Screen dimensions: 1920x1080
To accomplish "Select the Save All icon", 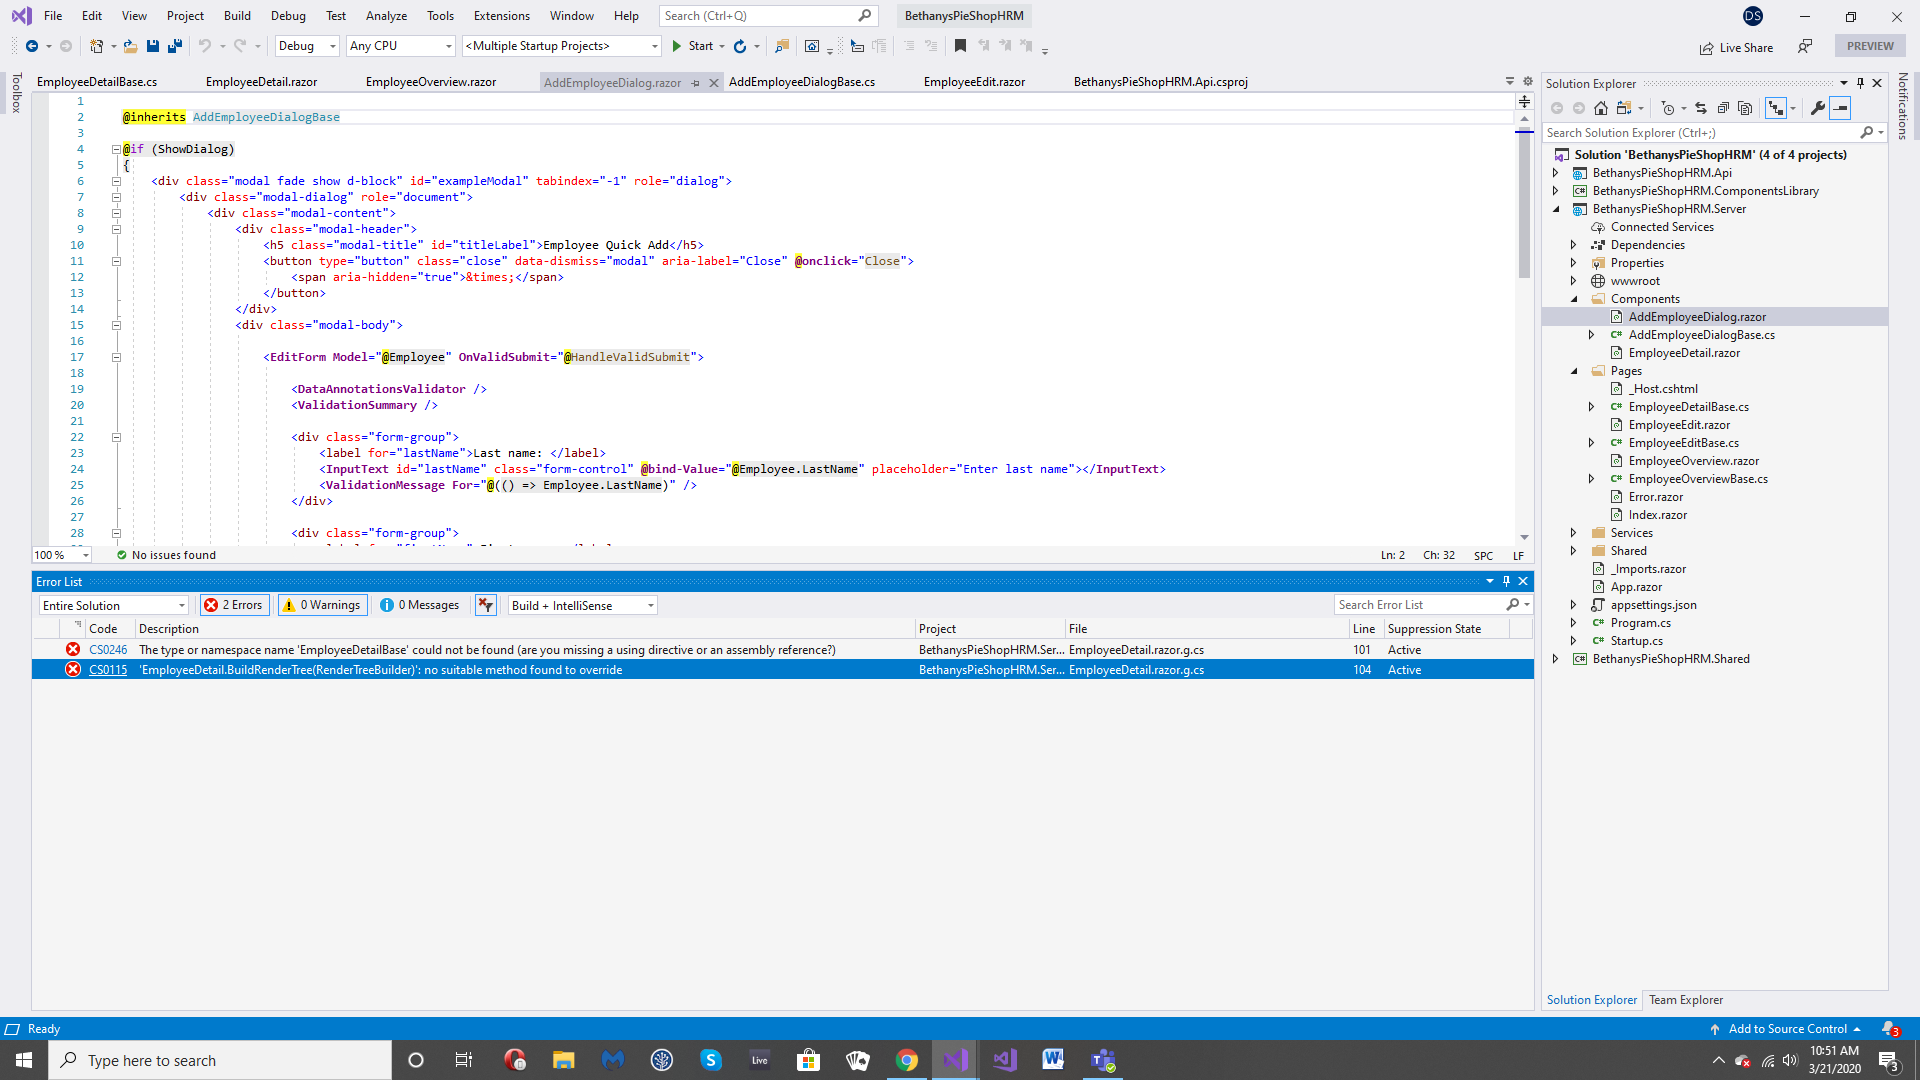I will [x=175, y=46].
